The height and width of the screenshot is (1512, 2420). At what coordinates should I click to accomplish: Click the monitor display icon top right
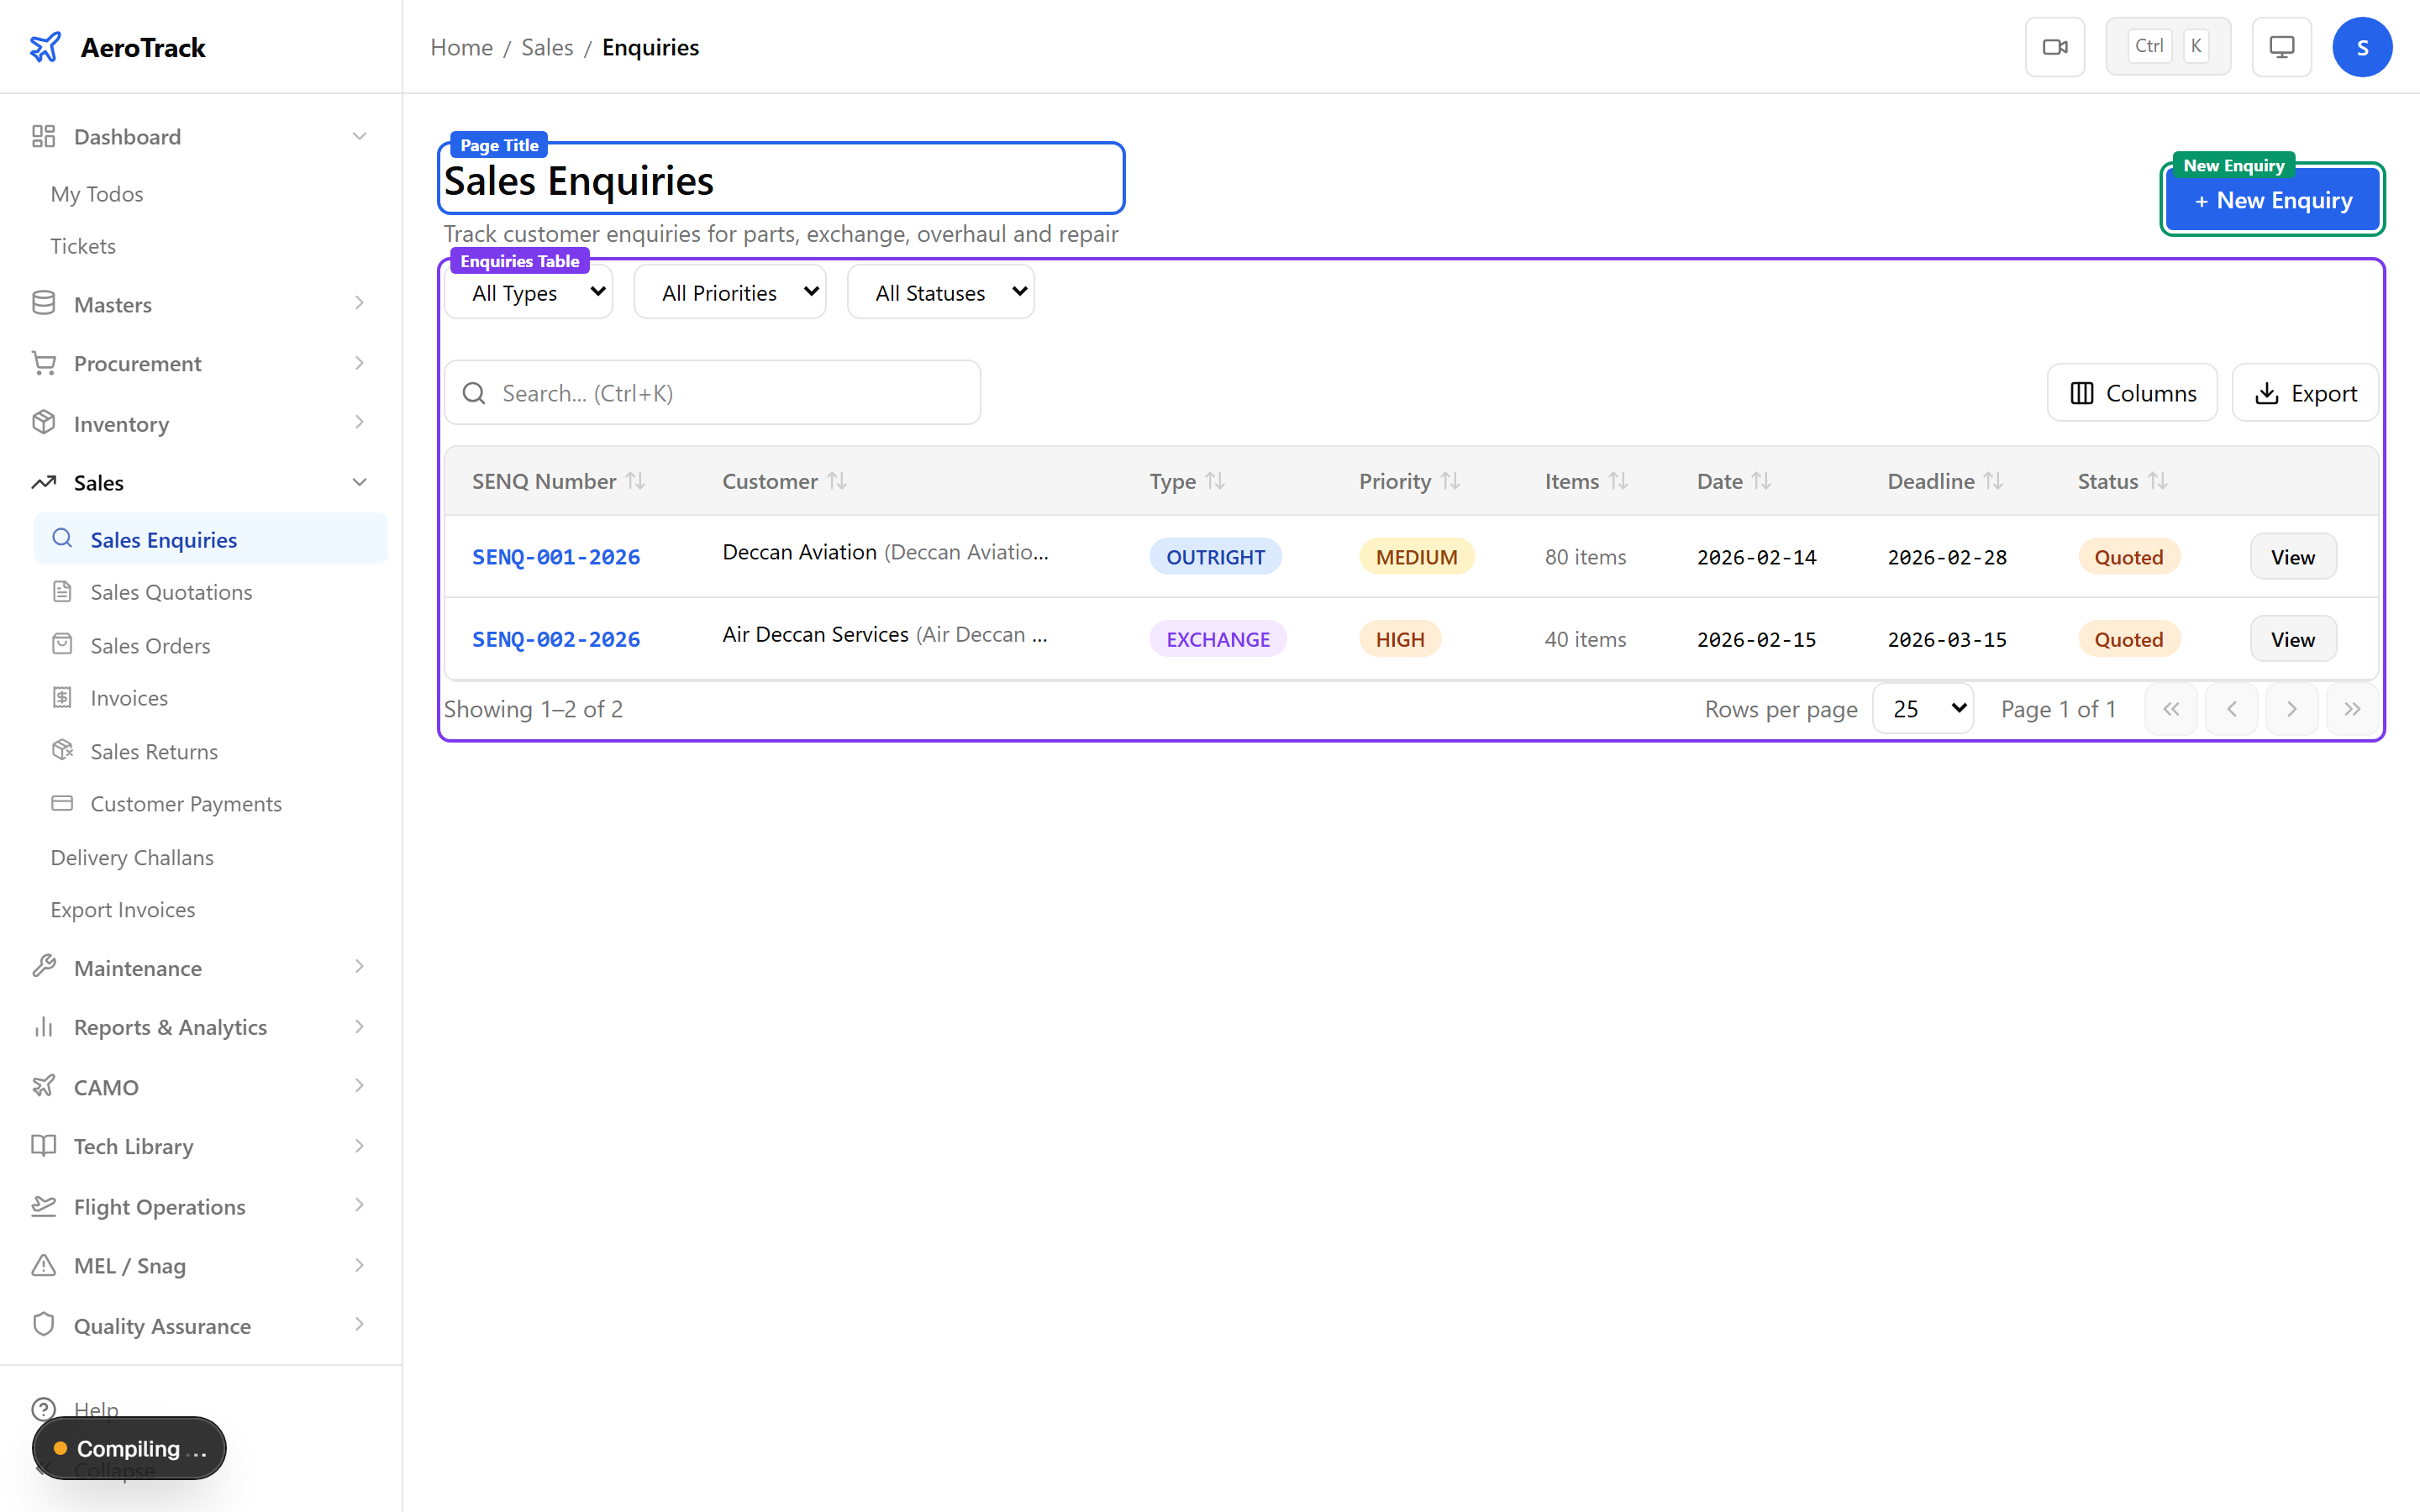point(2280,46)
